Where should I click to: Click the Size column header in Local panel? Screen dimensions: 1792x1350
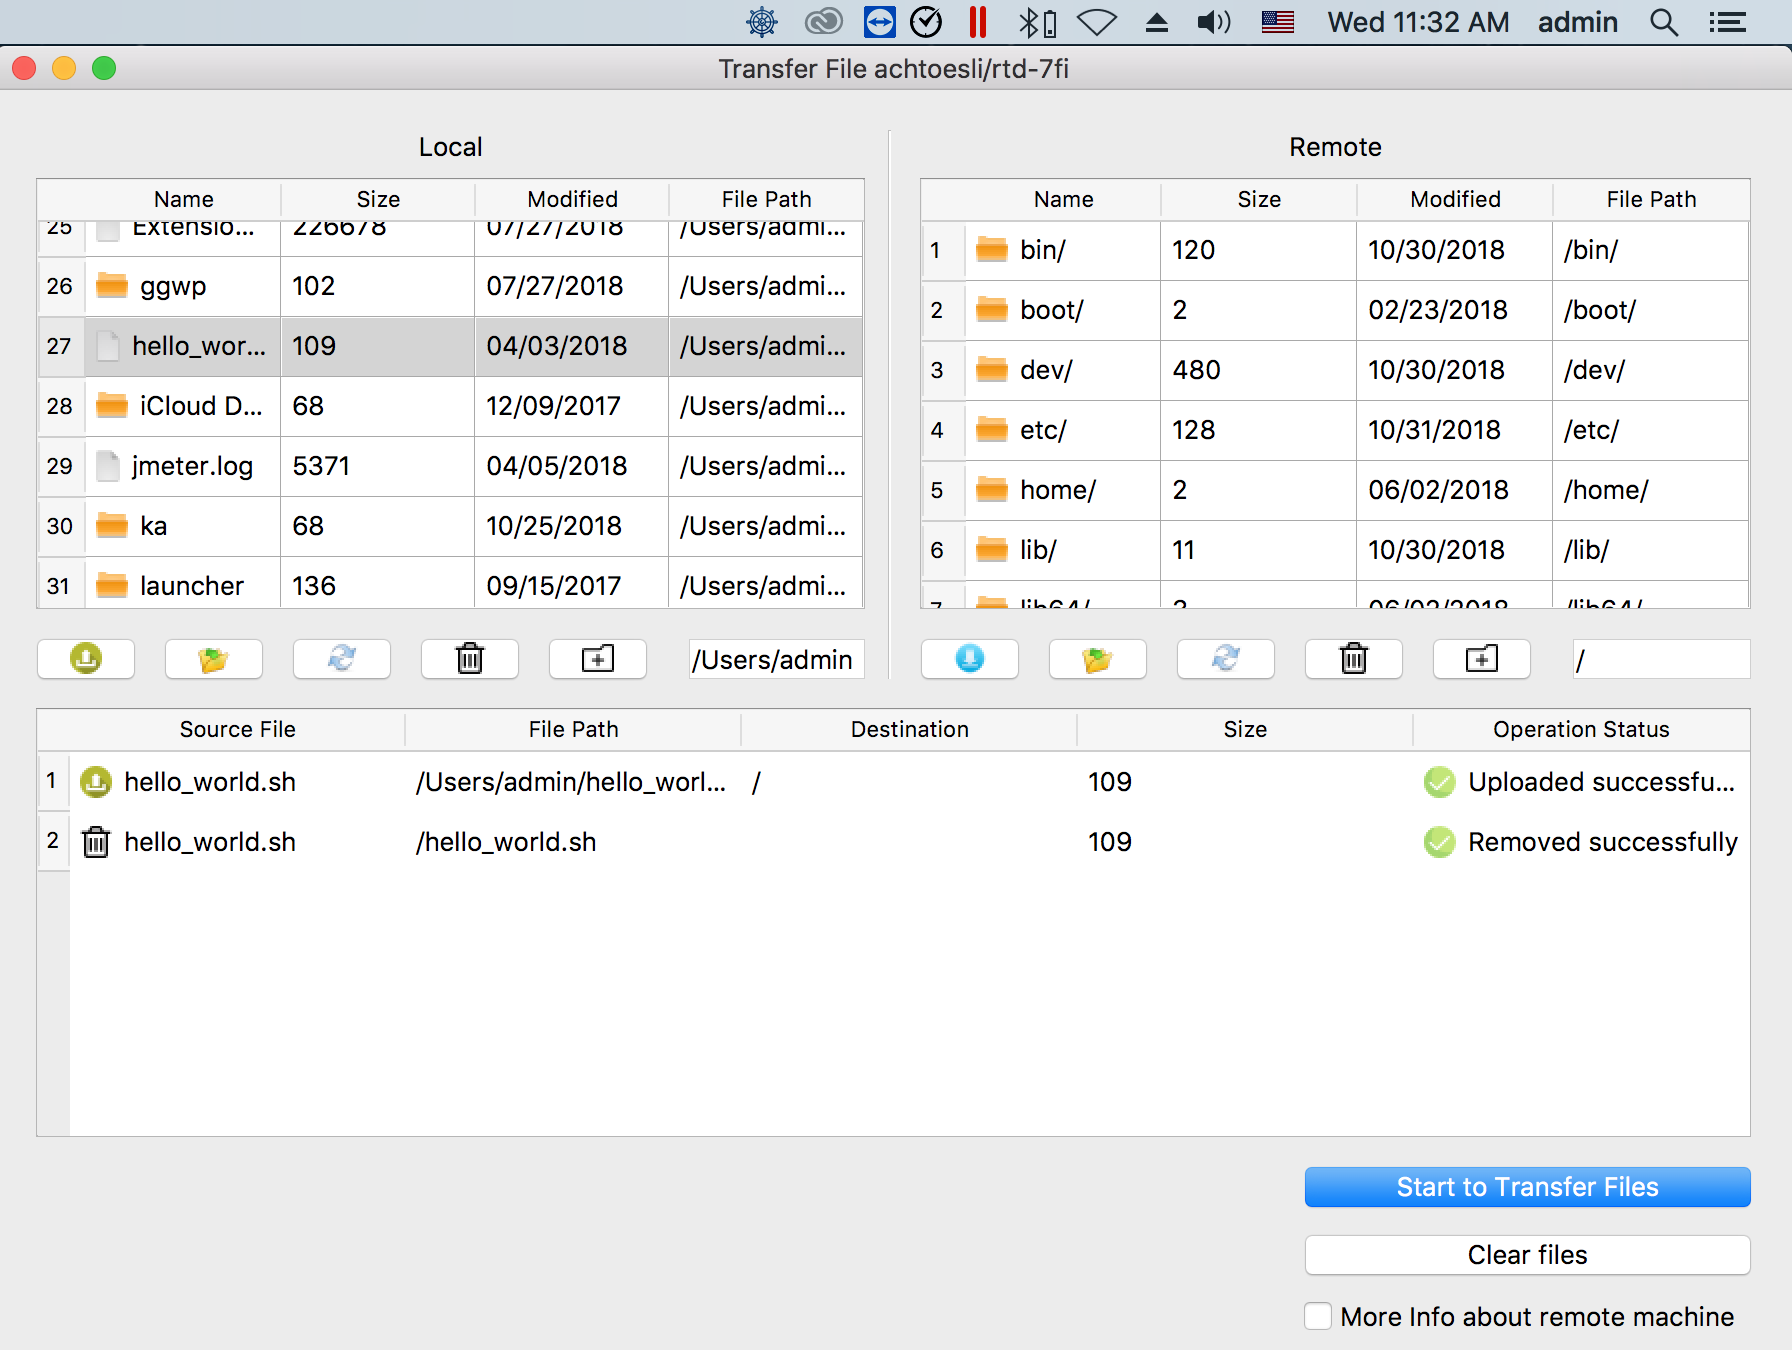coord(377,199)
